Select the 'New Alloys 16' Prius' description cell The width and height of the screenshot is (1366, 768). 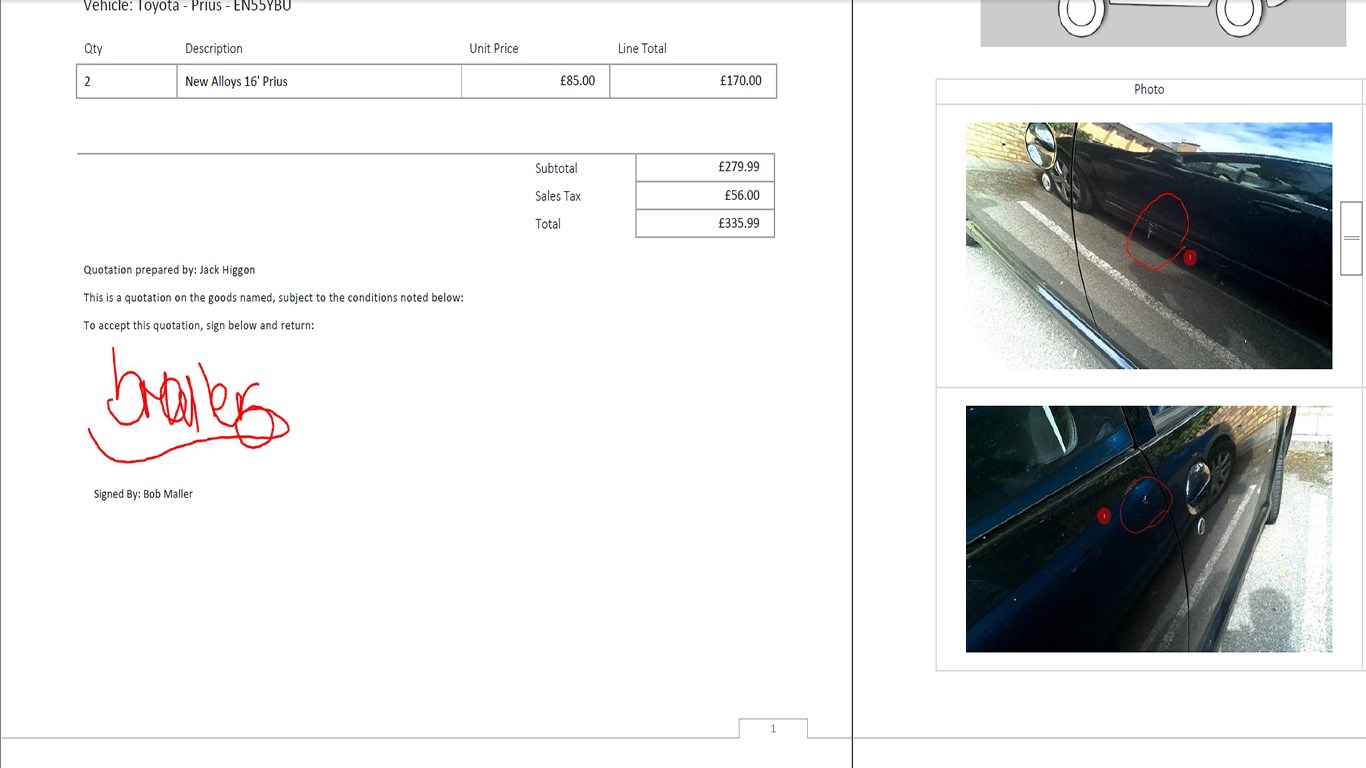tap(318, 81)
